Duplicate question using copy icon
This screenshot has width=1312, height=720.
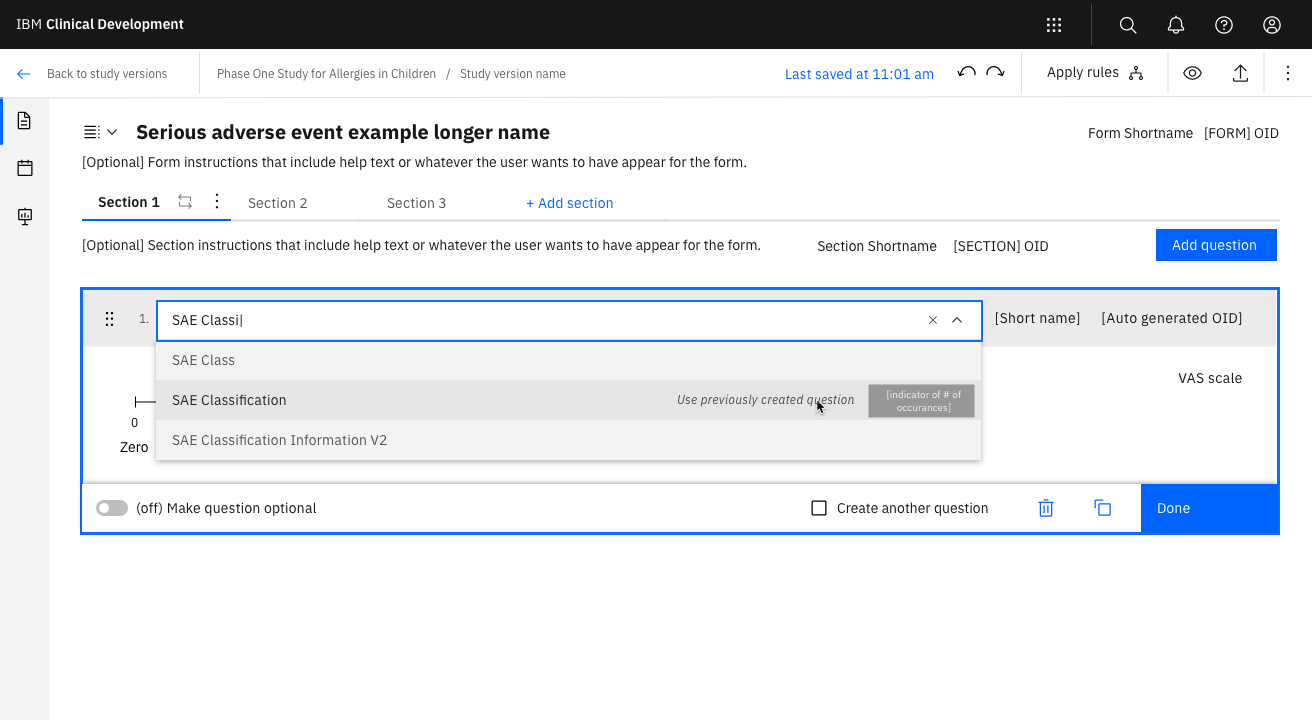[x=1103, y=508]
